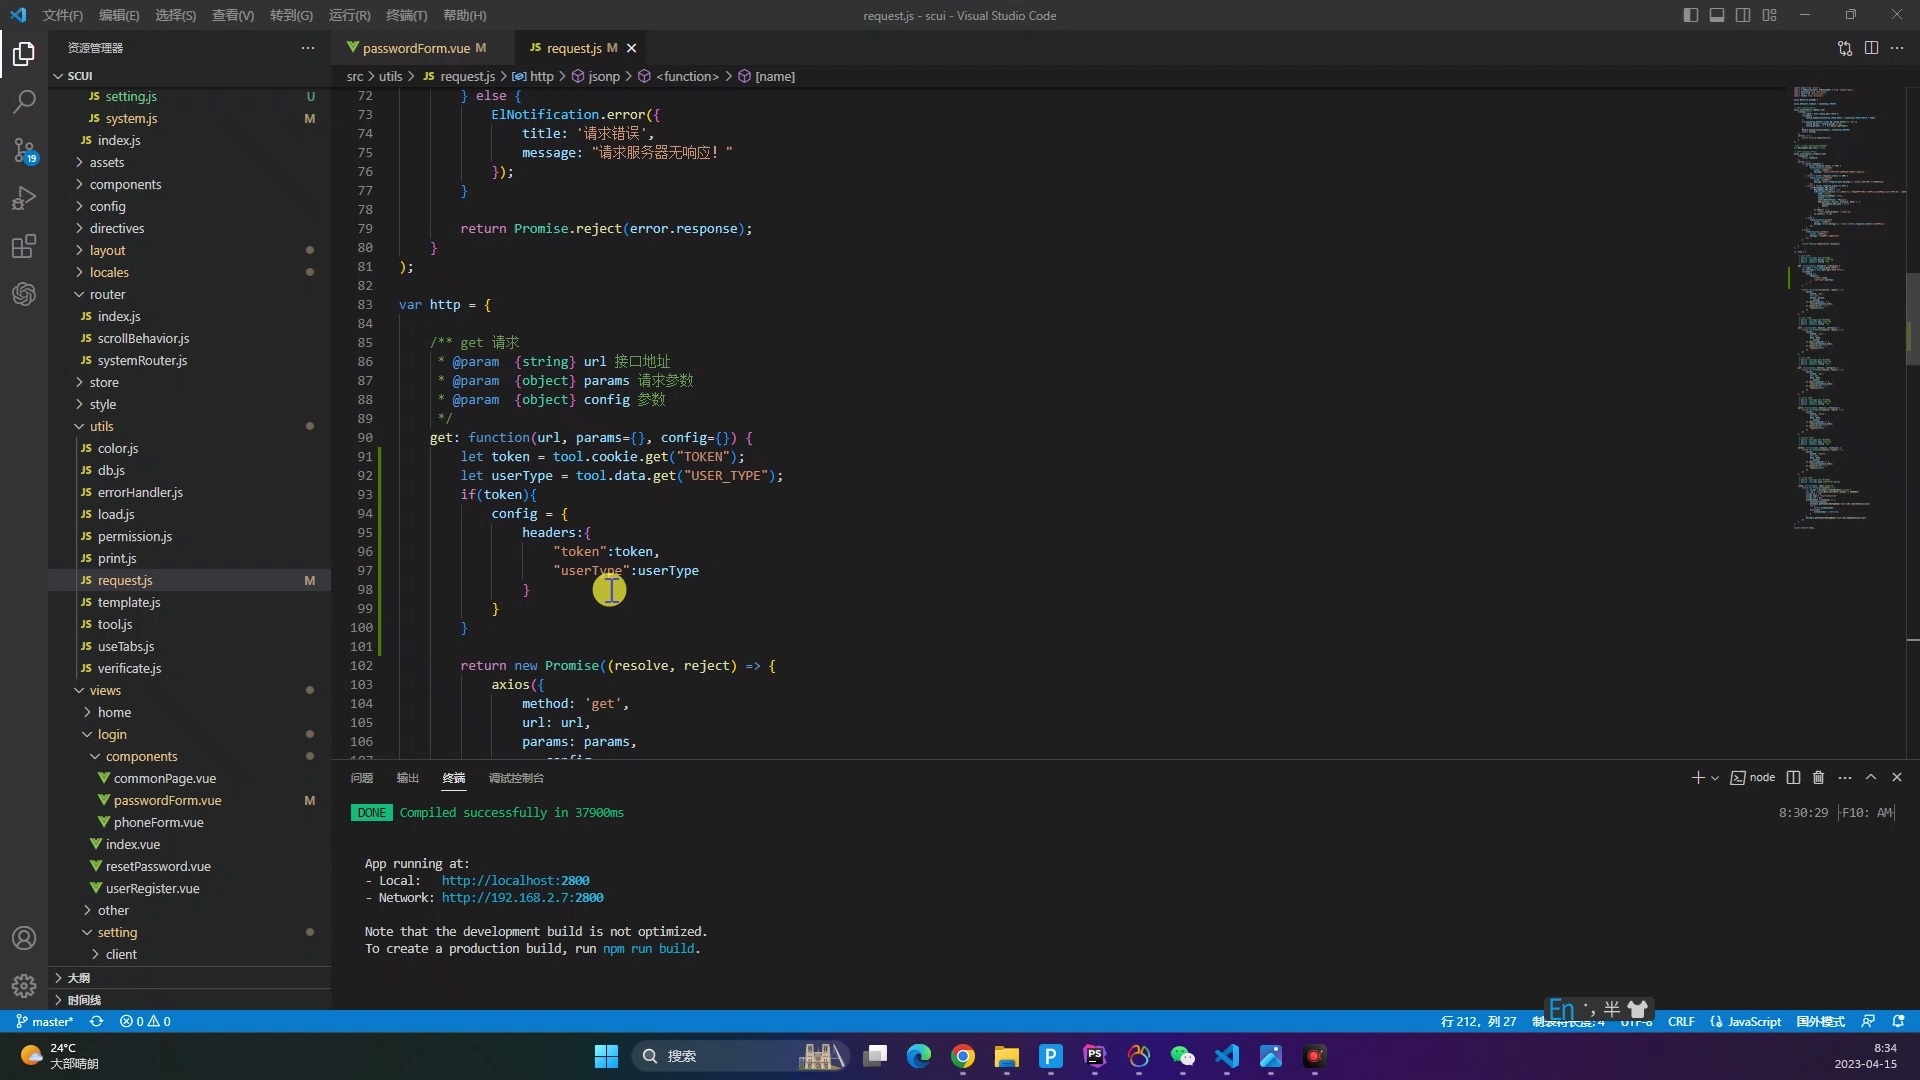Viewport: 1920px width, 1080px height.
Task: Open Search in the activity bar
Action: click(x=24, y=101)
